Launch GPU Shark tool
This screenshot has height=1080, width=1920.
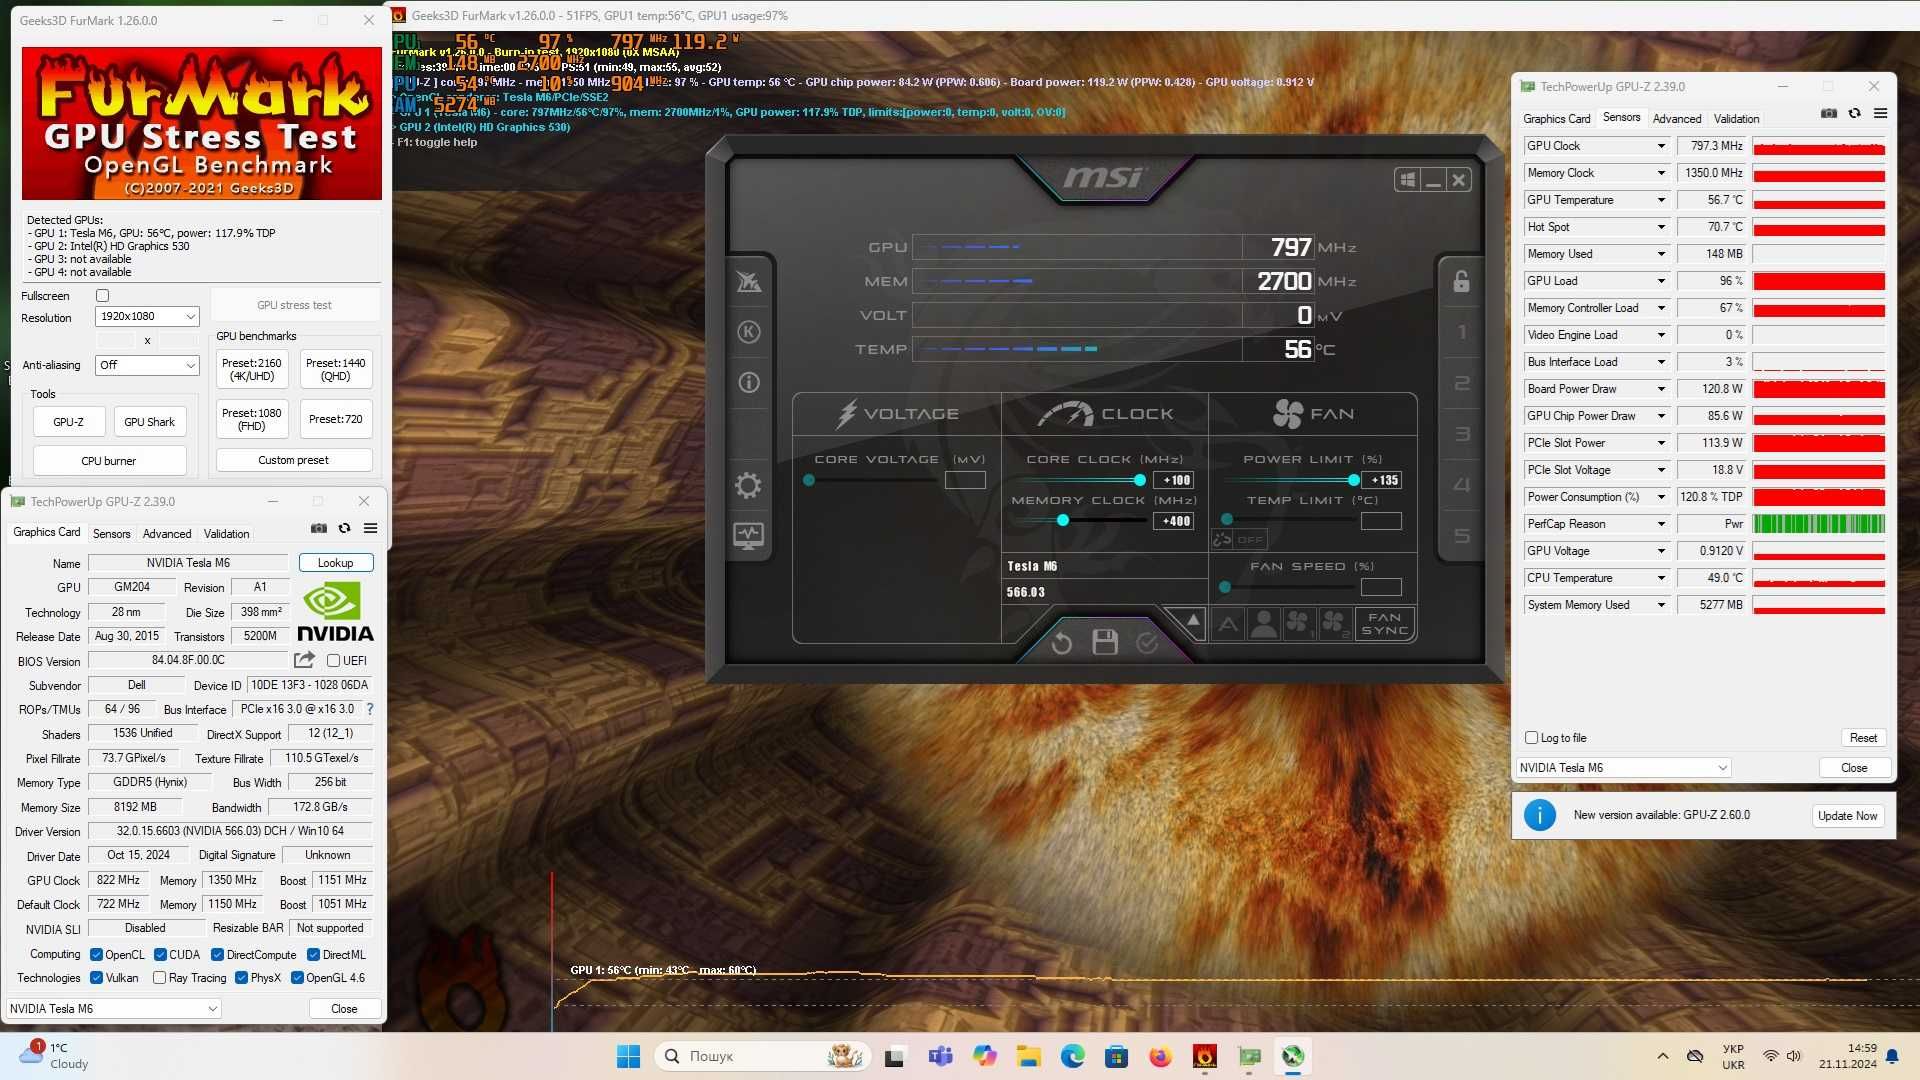click(x=149, y=422)
